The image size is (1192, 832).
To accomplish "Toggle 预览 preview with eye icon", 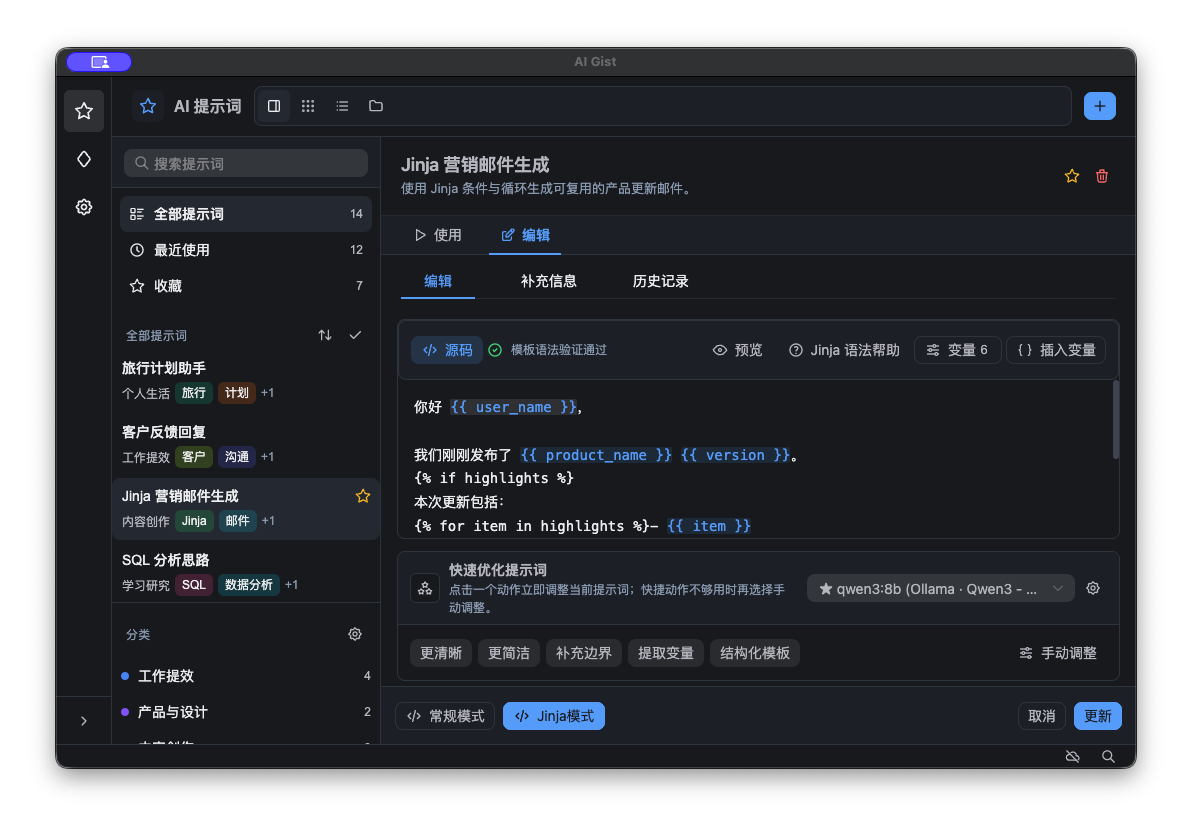I will 737,350.
